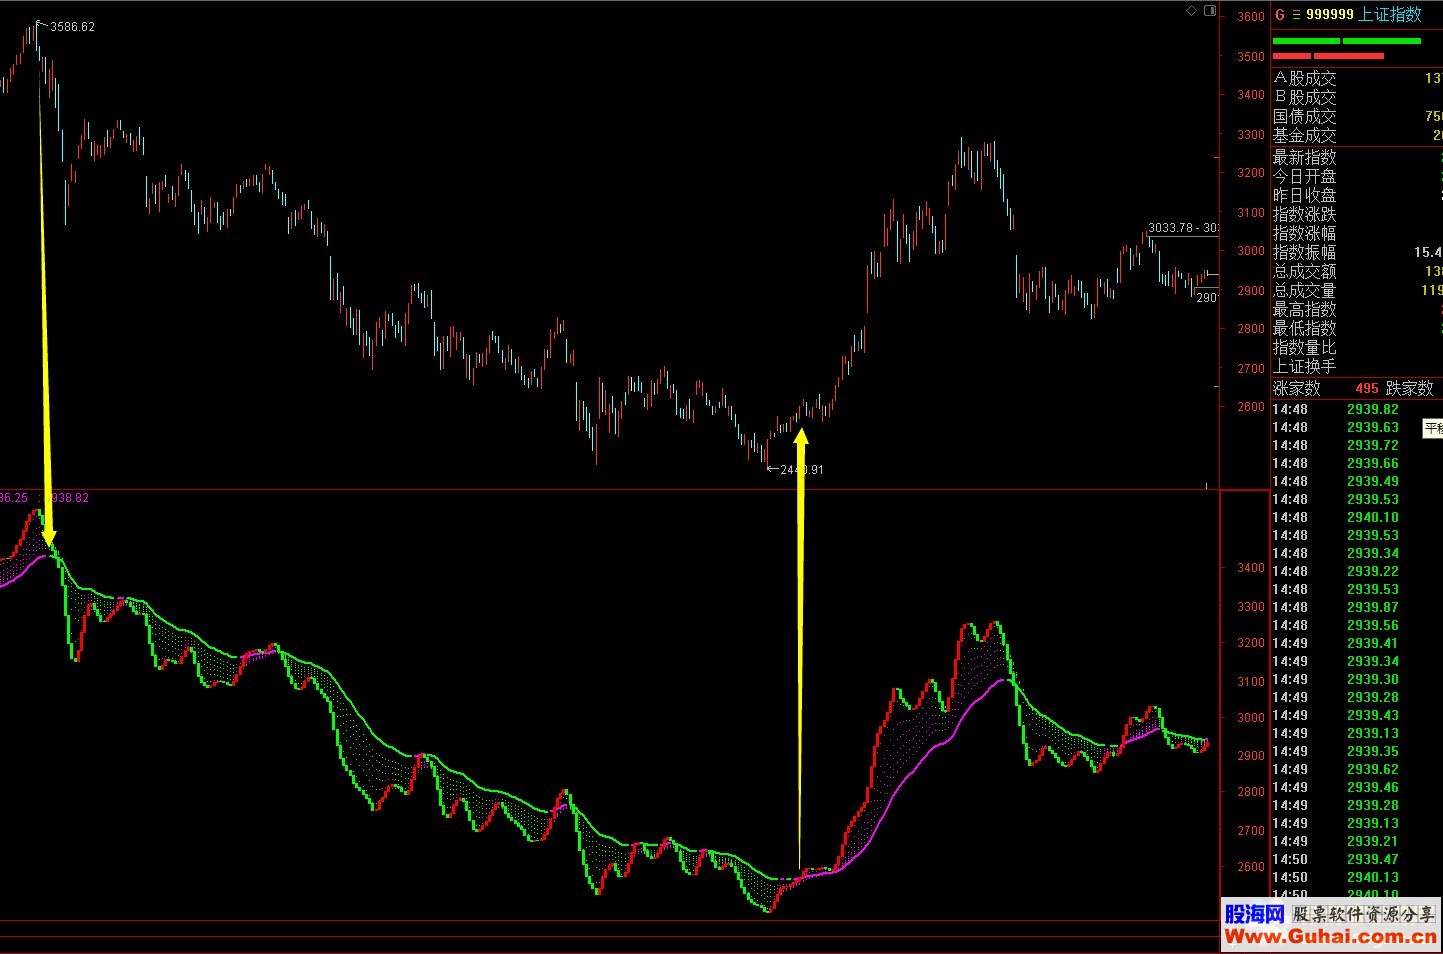Click the 指数量比 label
The image size is (1443, 954).
pyautogui.click(x=1304, y=347)
